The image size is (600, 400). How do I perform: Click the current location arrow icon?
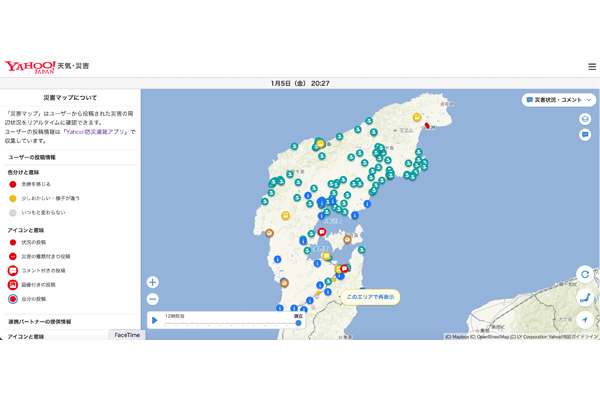coord(585,320)
